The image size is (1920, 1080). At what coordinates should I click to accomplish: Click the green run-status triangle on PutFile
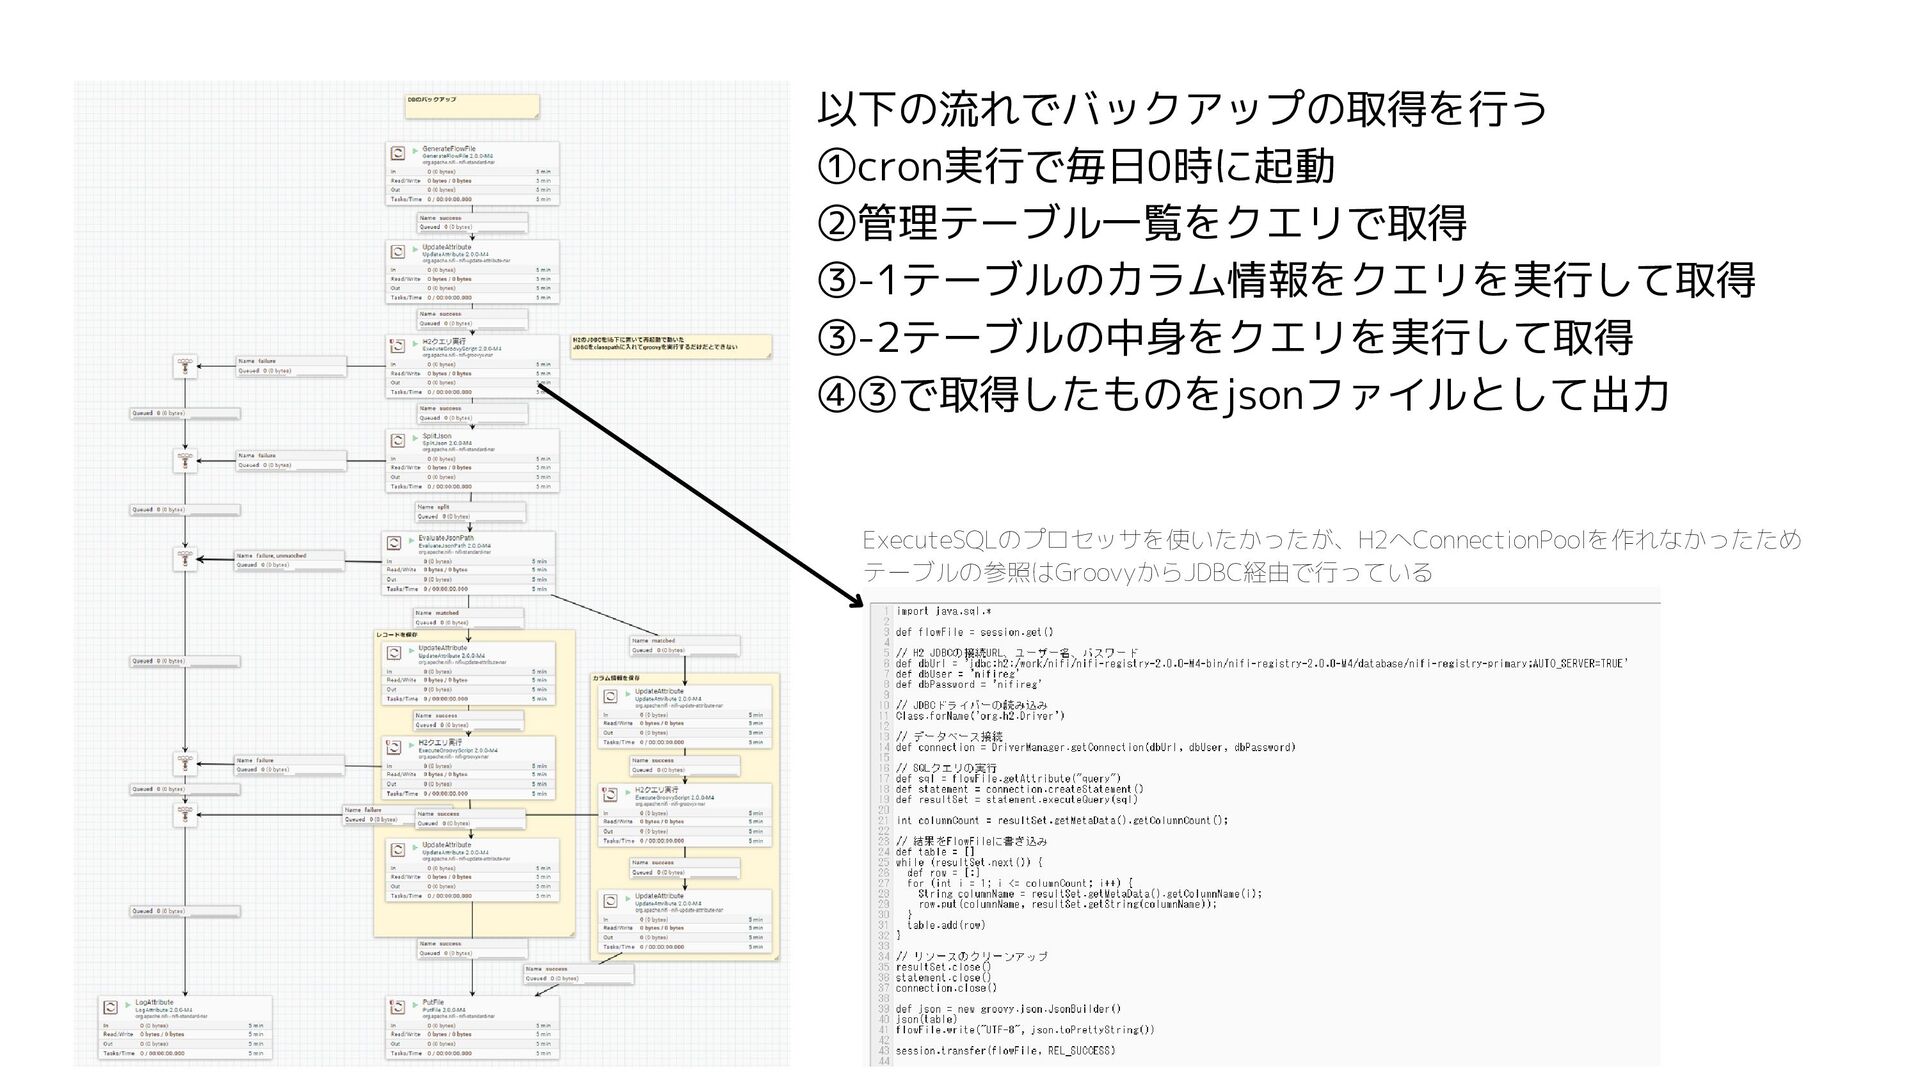(x=415, y=1003)
